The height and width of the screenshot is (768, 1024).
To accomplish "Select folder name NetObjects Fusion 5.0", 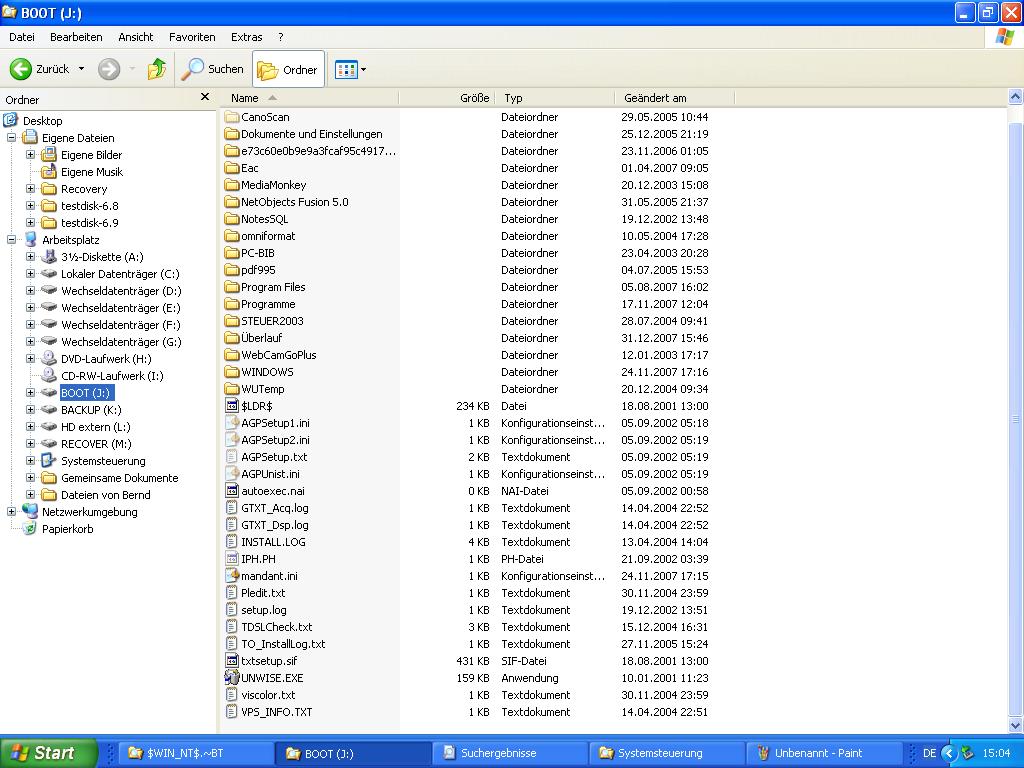I will click(x=295, y=202).
